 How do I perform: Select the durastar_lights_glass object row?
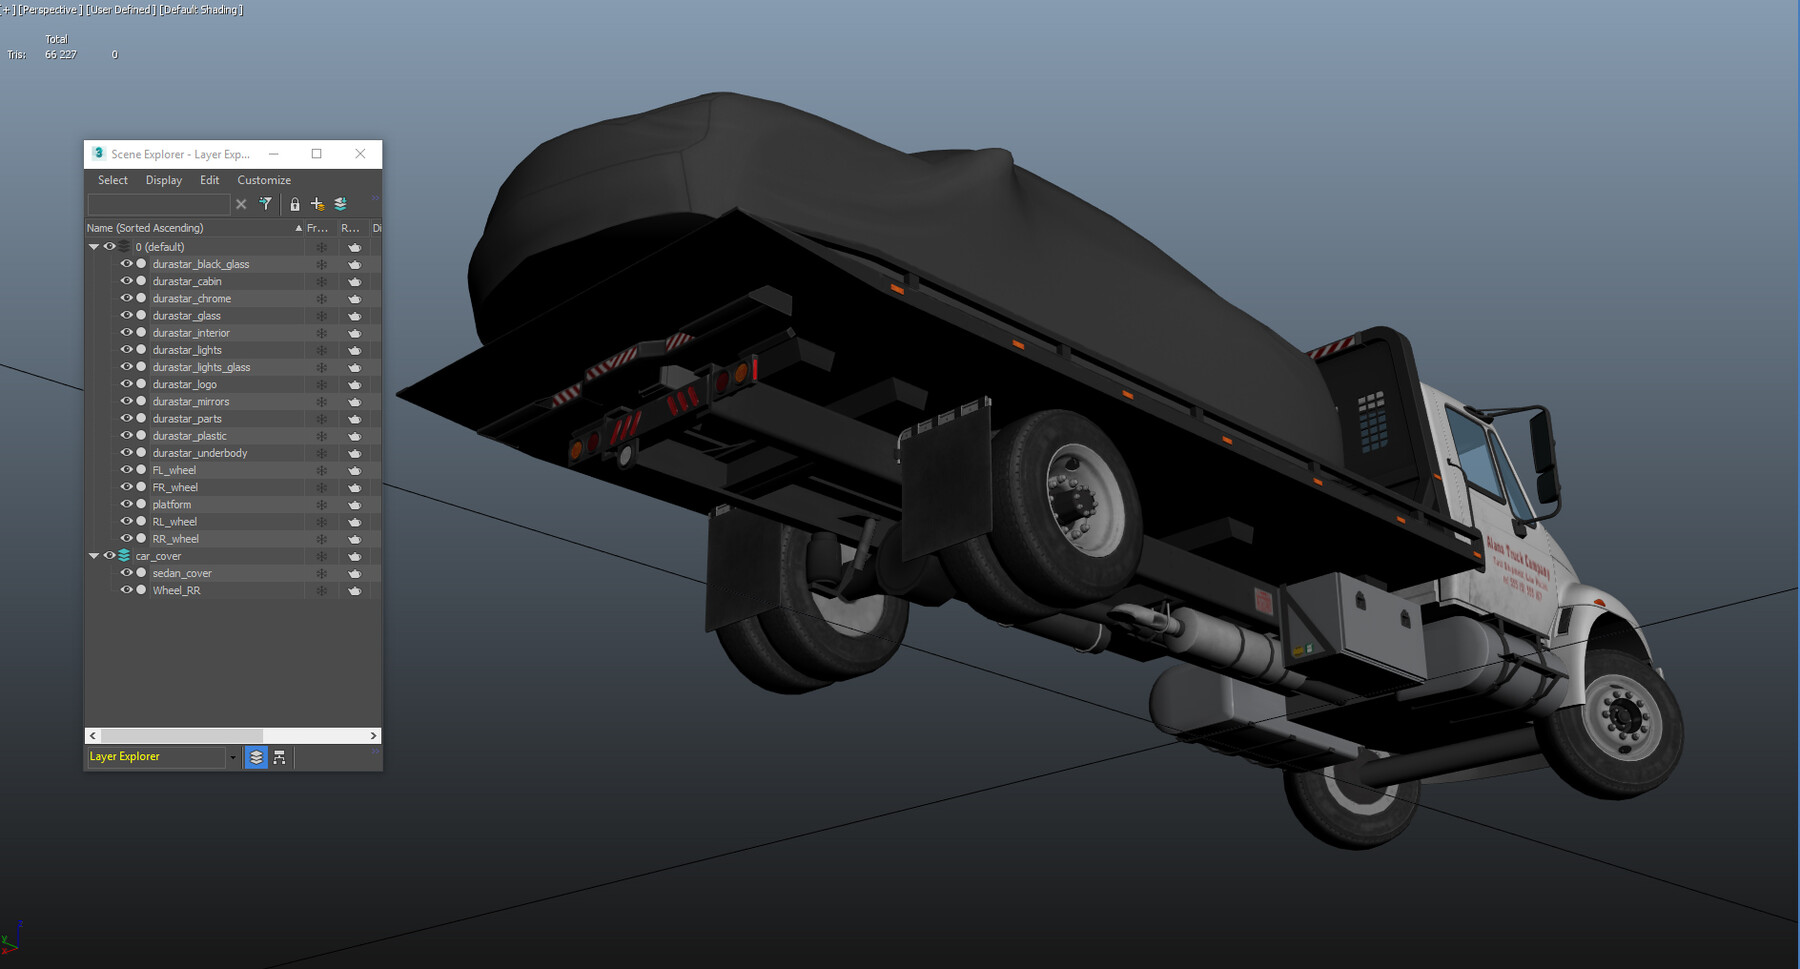(229, 367)
